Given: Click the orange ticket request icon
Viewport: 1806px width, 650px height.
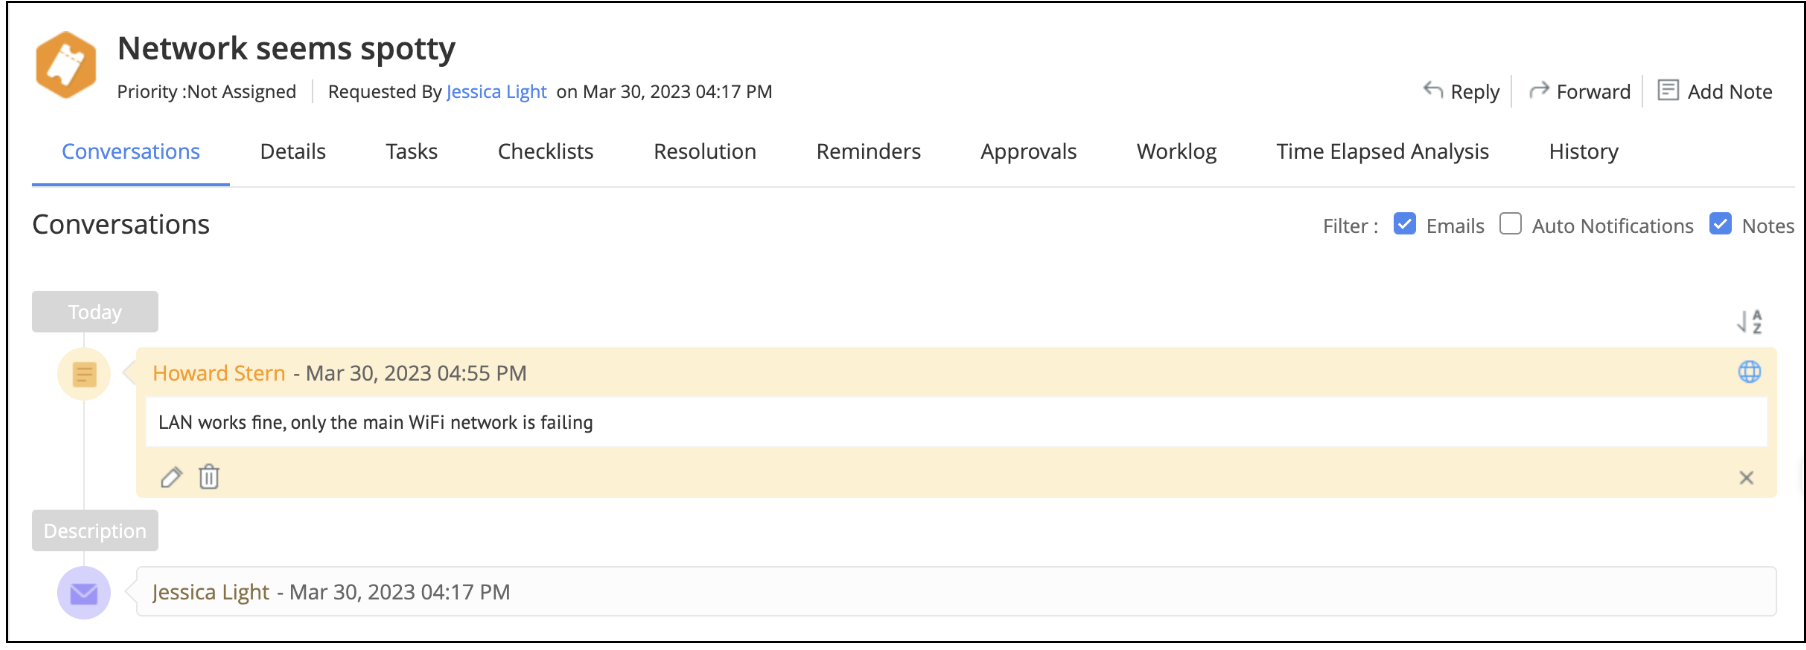Looking at the screenshot, I should click(66, 65).
